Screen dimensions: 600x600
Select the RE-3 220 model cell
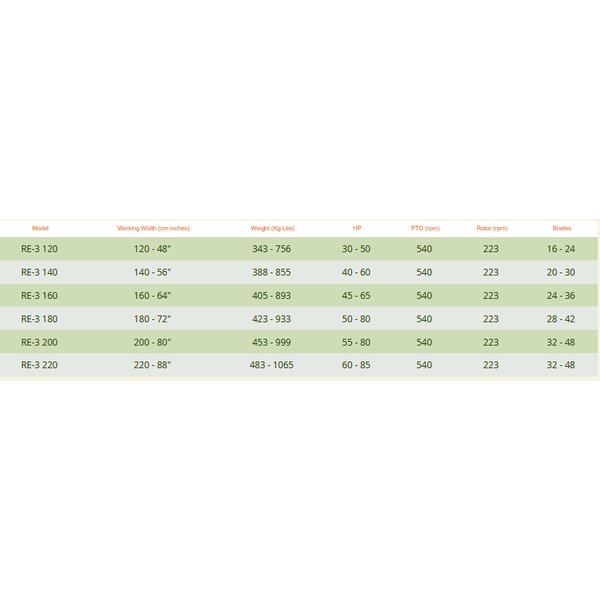39,365
